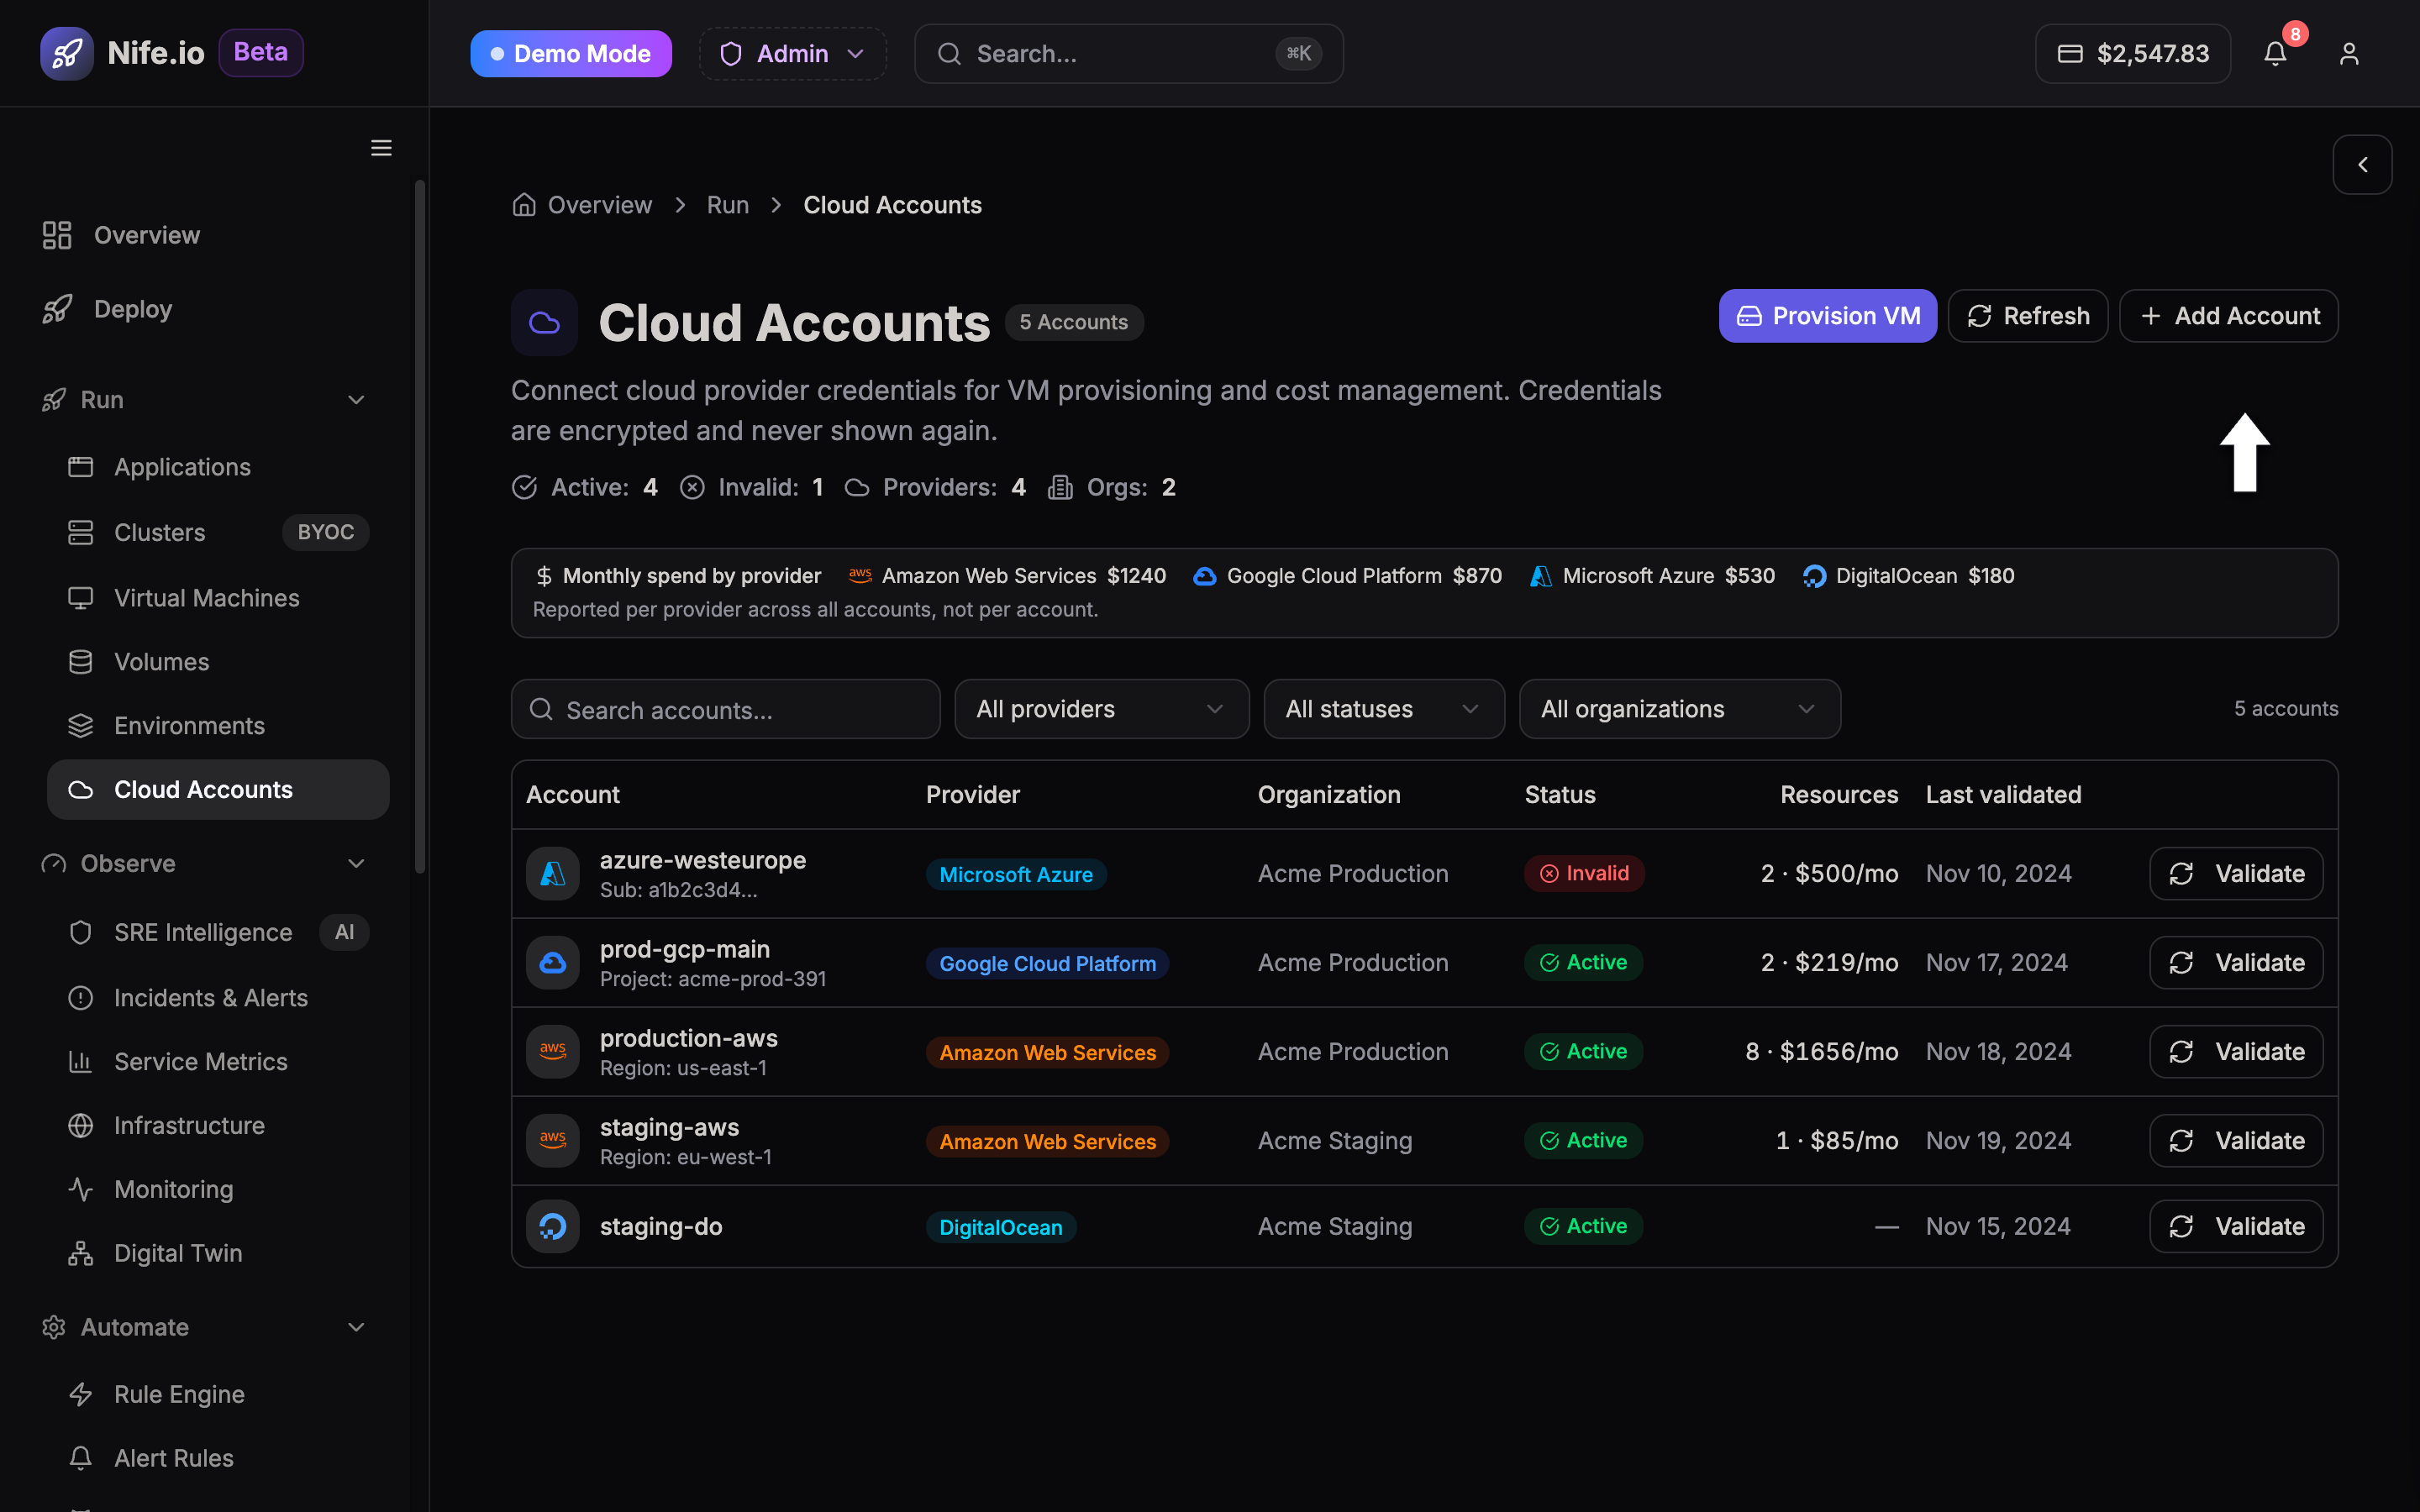The image size is (2420, 1512).
Task: Validate the azure-westeurope account
Action: (x=2236, y=874)
